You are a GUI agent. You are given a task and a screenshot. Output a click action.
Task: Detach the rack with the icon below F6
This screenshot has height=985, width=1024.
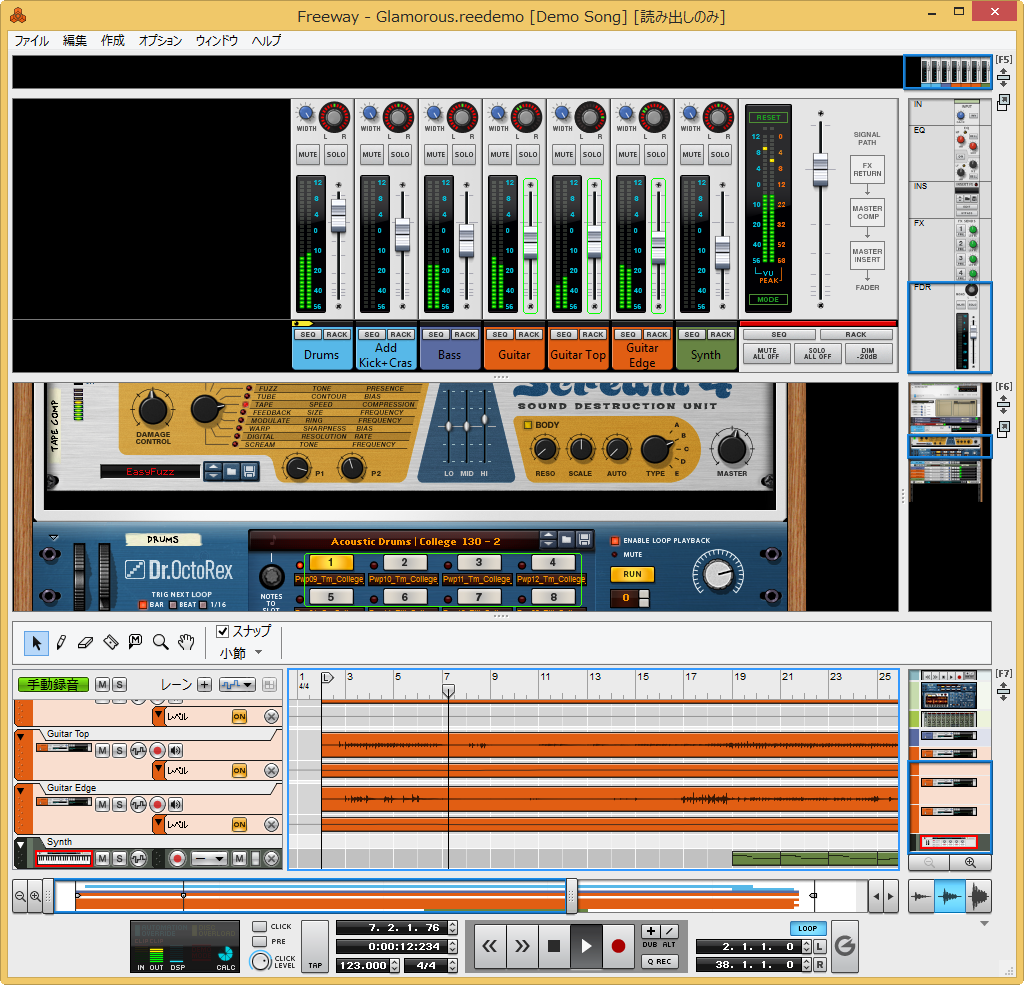[x=1004, y=429]
